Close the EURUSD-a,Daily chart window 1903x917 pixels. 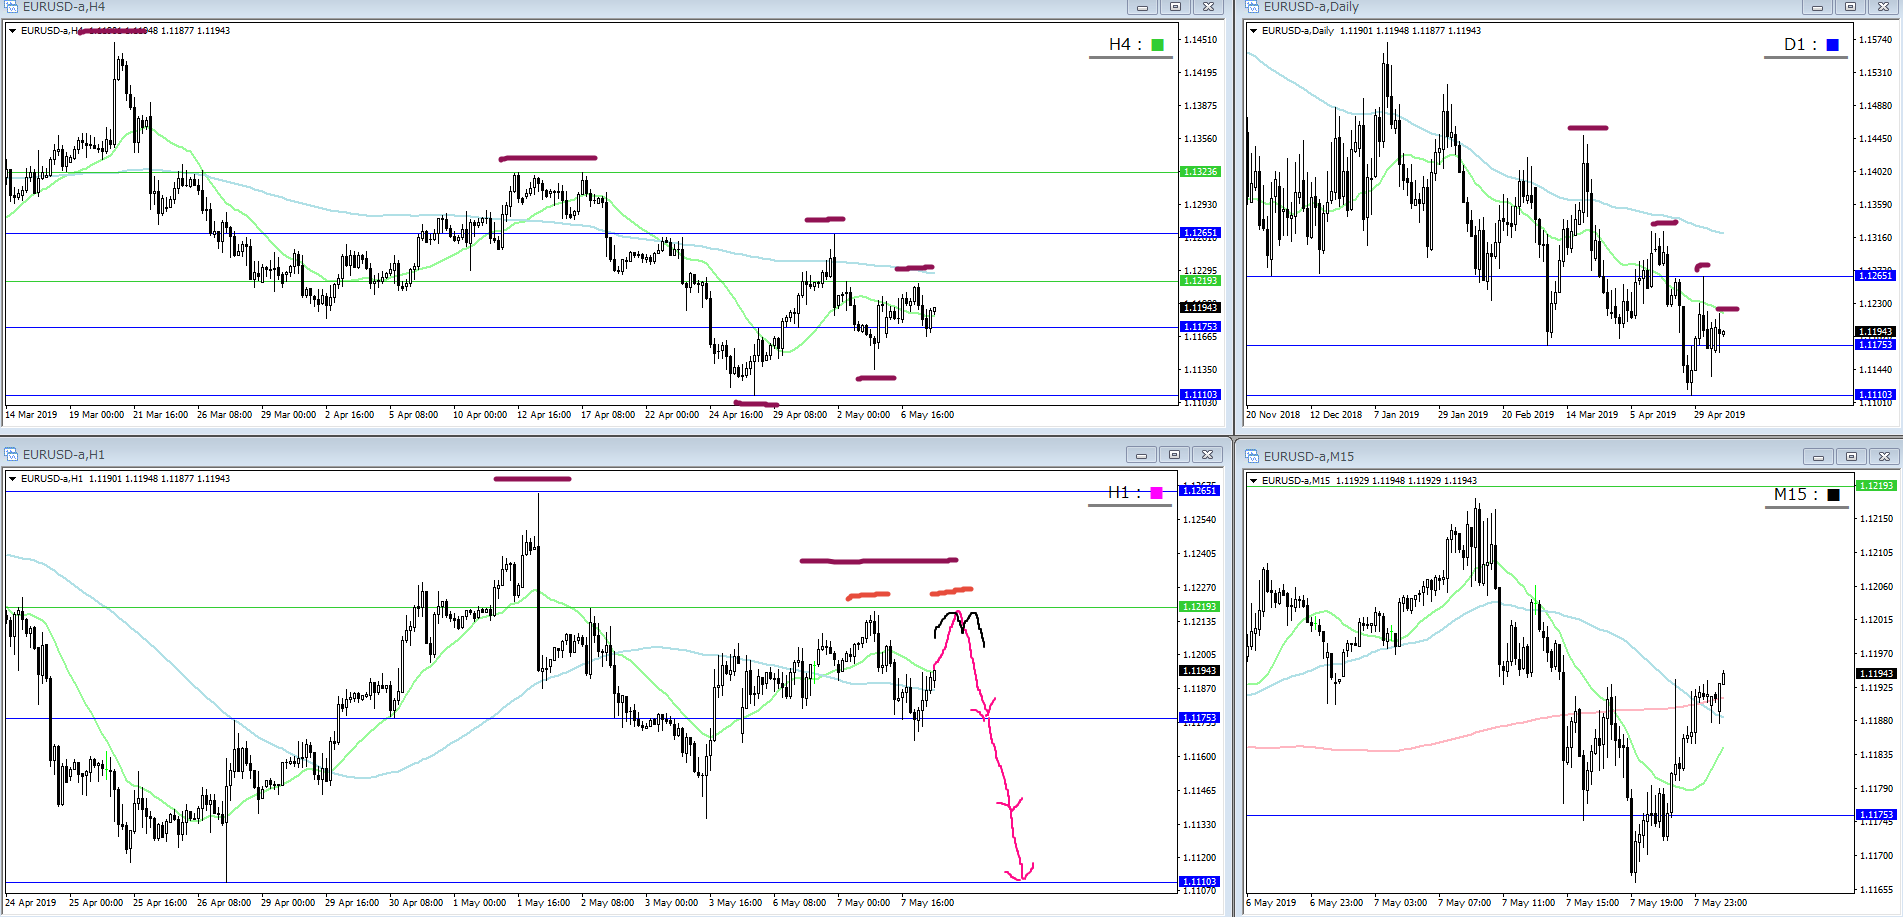tap(1883, 7)
